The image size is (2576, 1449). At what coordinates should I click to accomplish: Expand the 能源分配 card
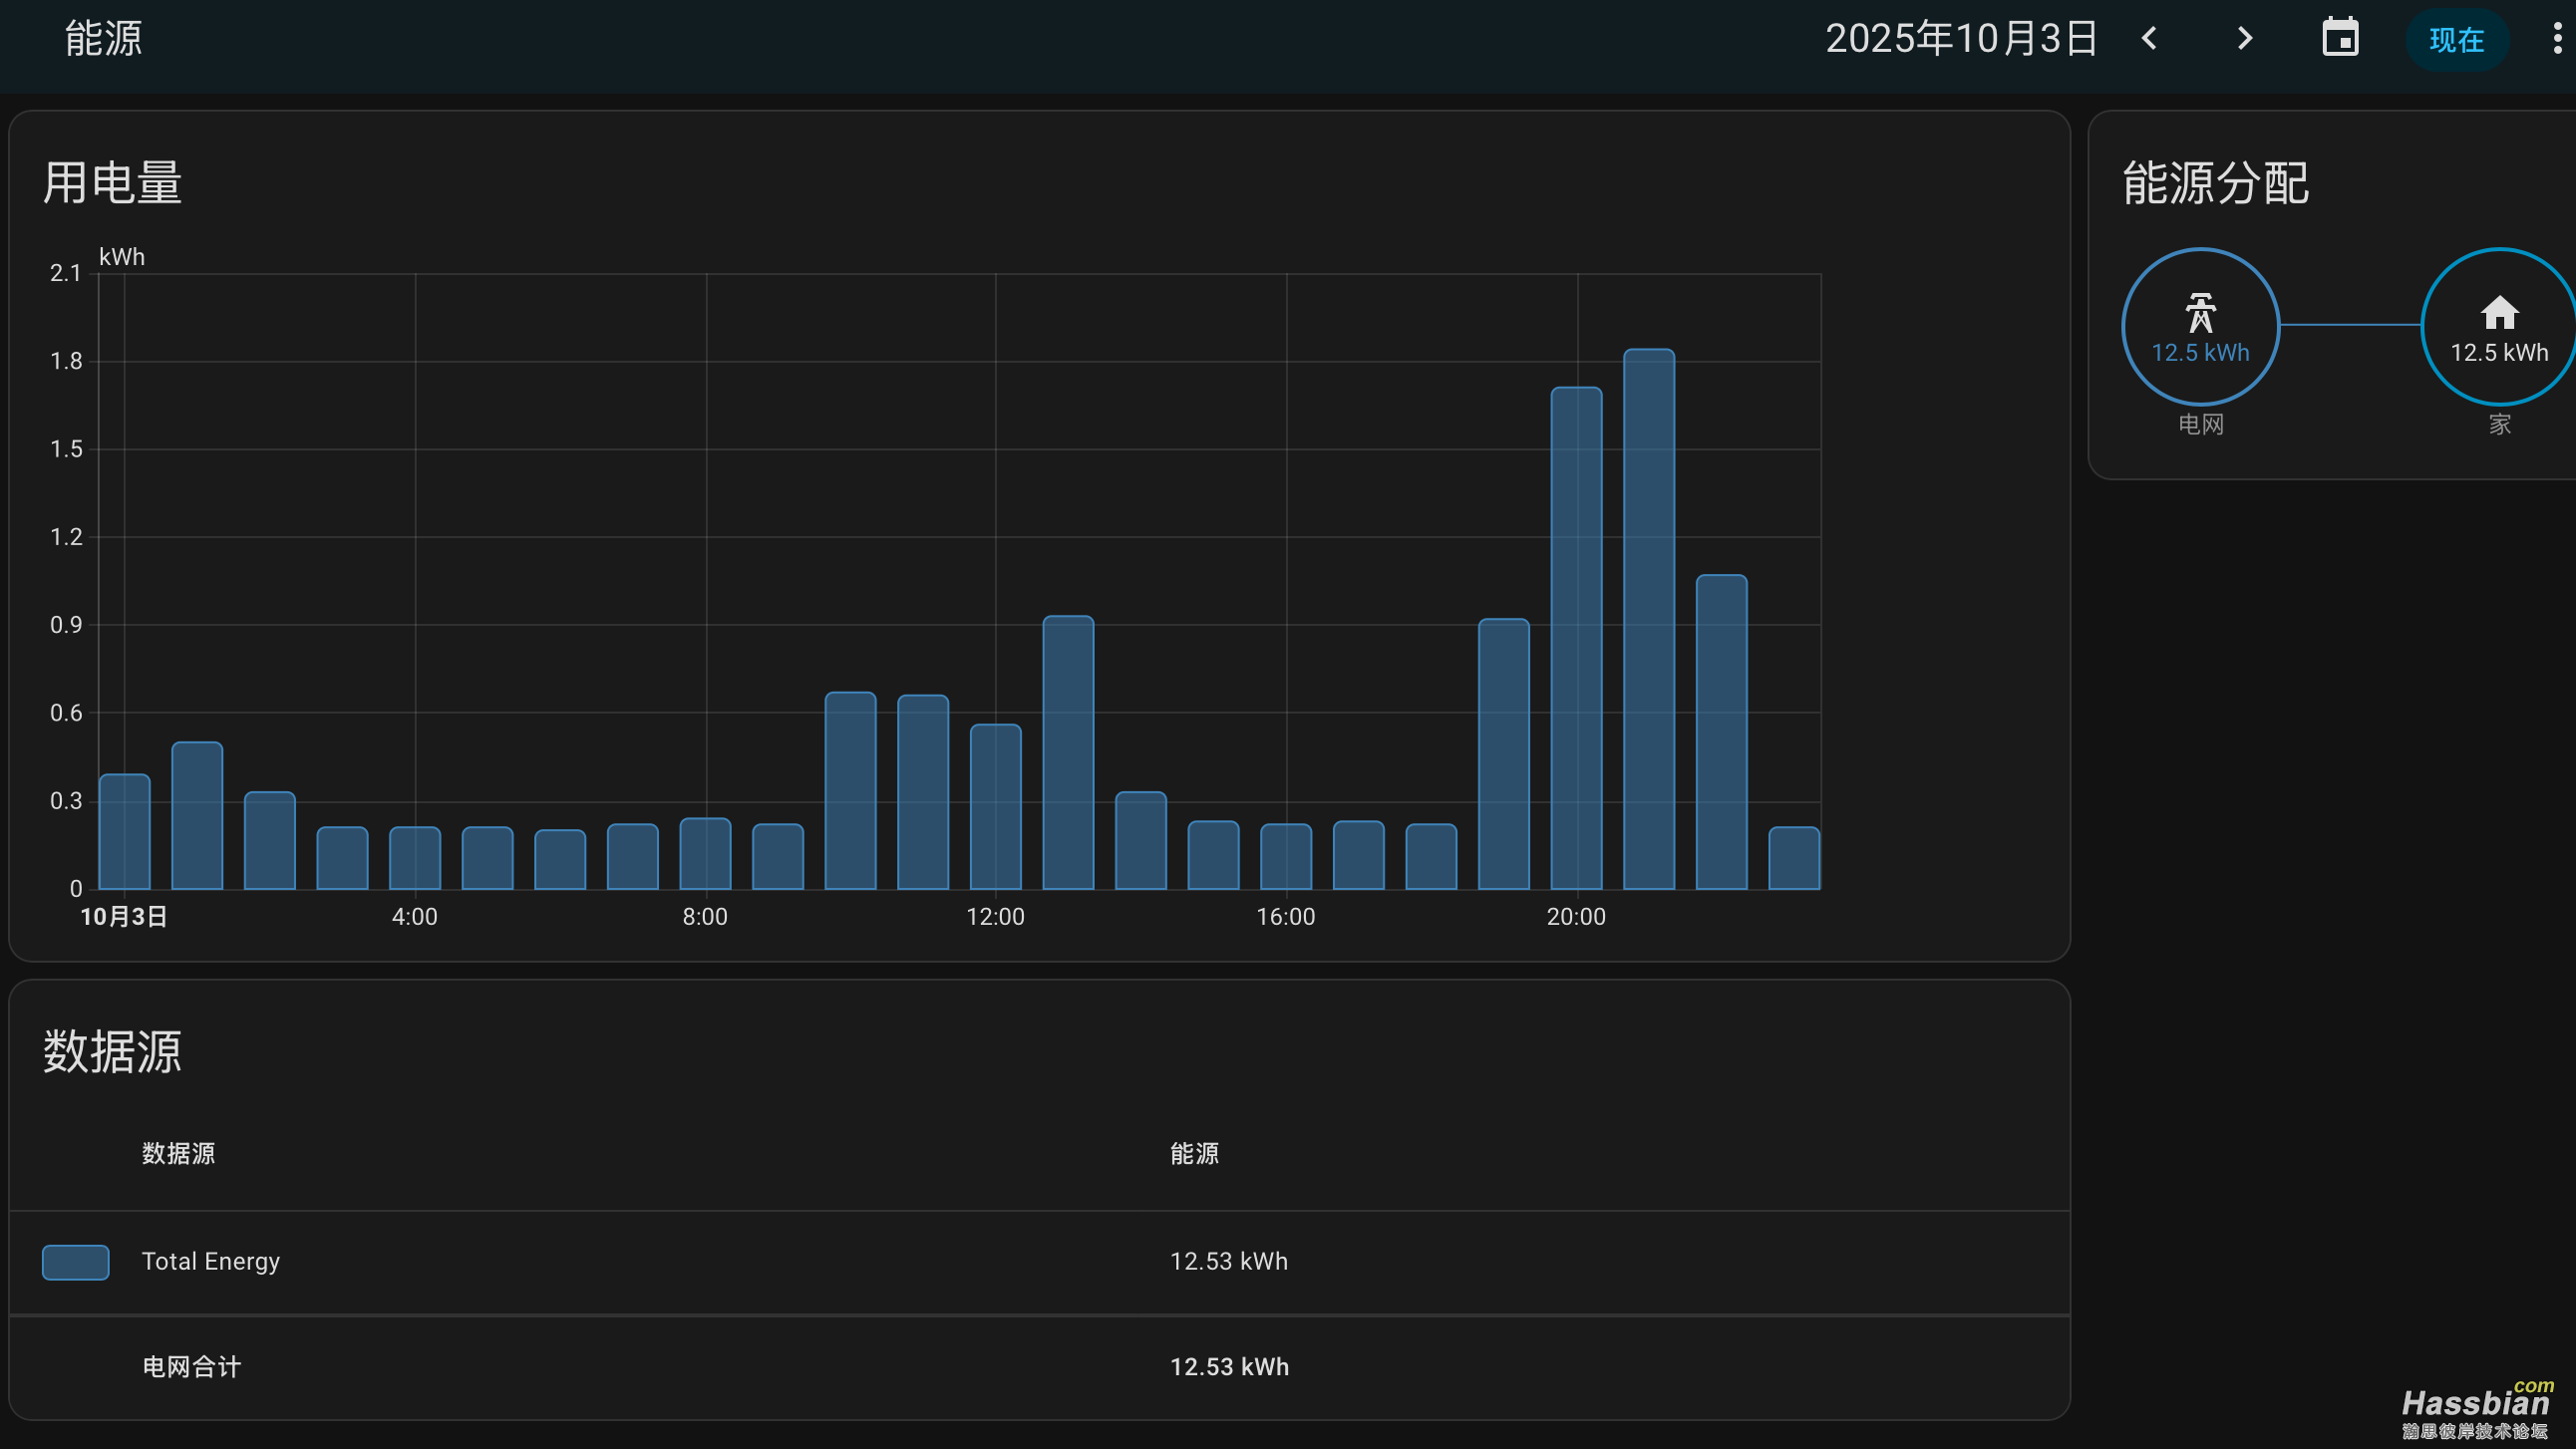click(x=2213, y=183)
